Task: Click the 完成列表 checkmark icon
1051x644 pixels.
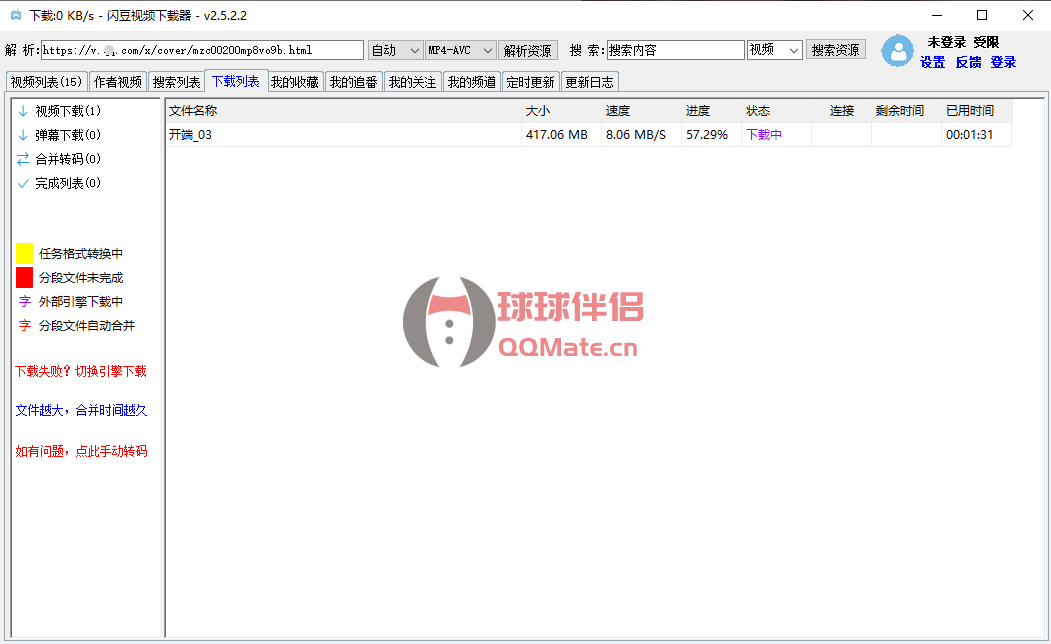Action: point(23,183)
